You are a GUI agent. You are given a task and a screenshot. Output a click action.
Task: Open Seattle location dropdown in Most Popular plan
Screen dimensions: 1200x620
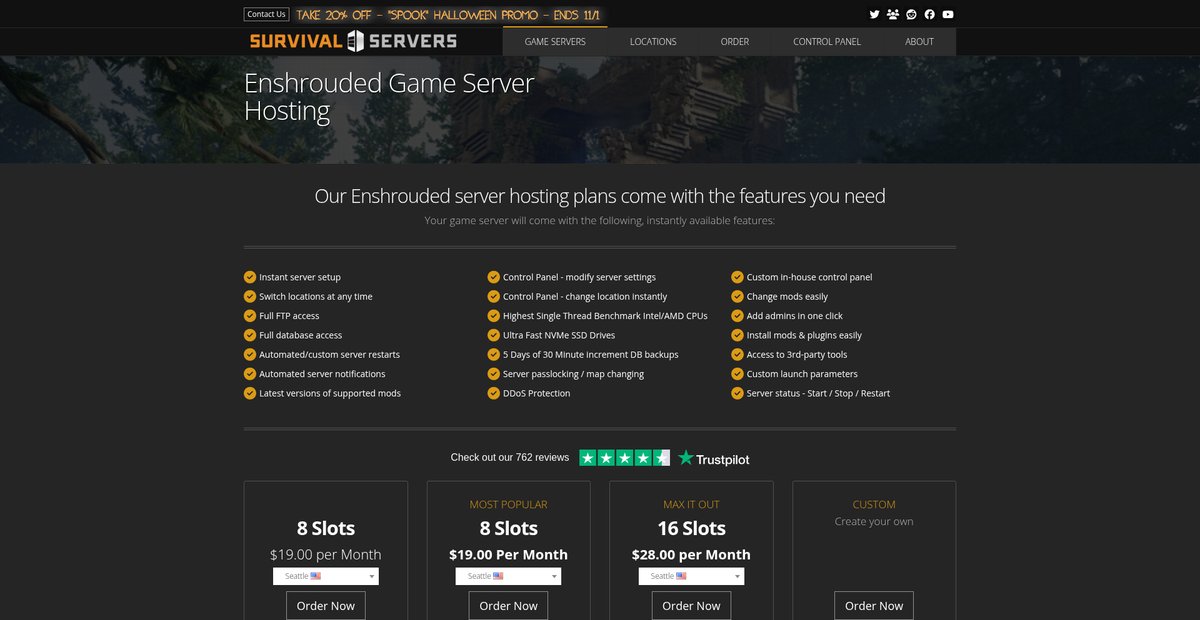pyautogui.click(x=508, y=576)
